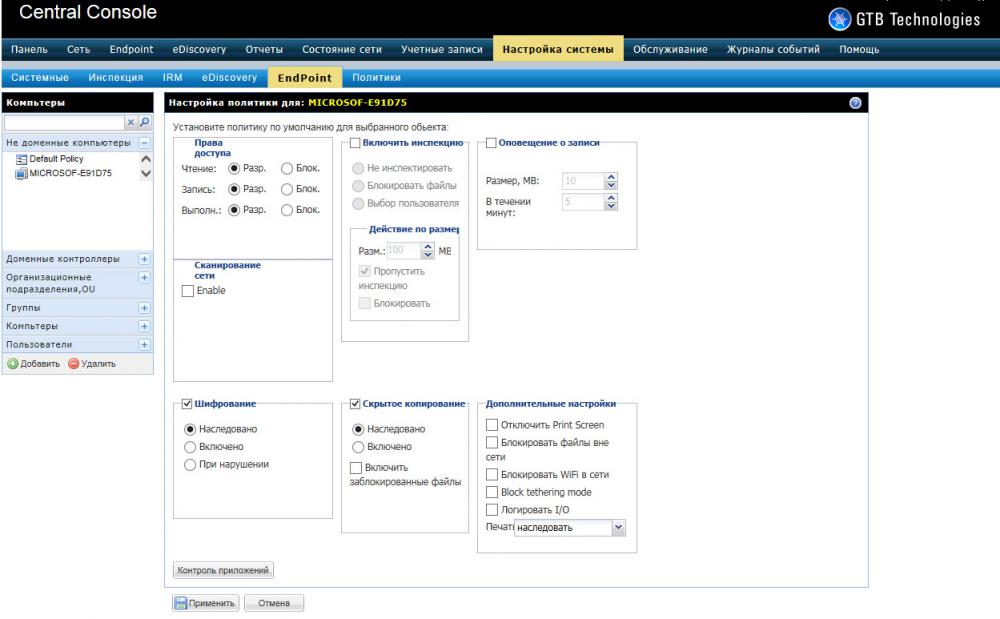Select Включено under Скрытое копирование
The height and width of the screenshot is (619, 1000).
point(358,447)
